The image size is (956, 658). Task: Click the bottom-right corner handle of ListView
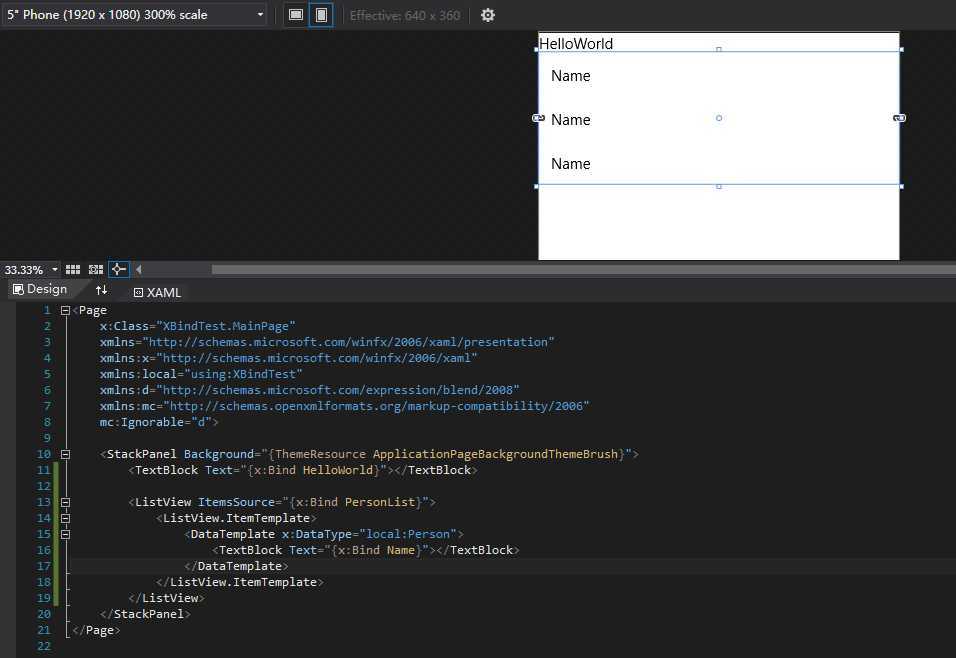pyautogui.click(x=901, y=187)
